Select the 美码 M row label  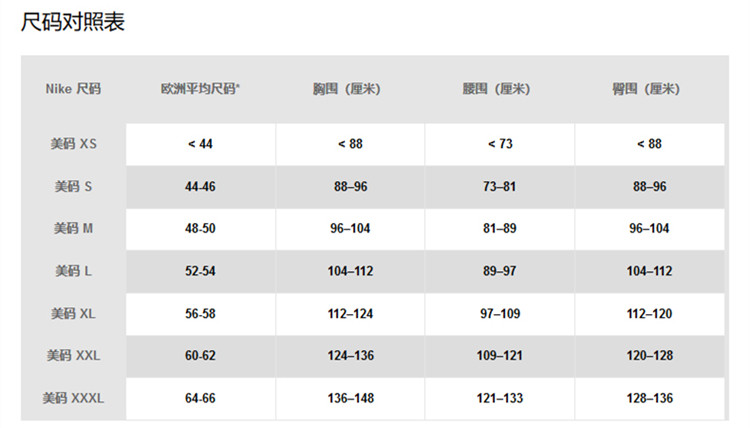[x=74, y=229]
